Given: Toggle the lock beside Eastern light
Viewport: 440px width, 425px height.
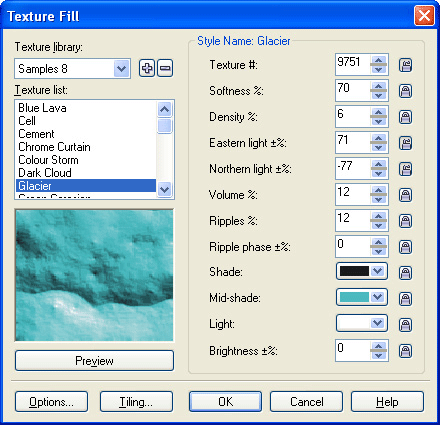Looking at the screenshot, I should point(405,143).
